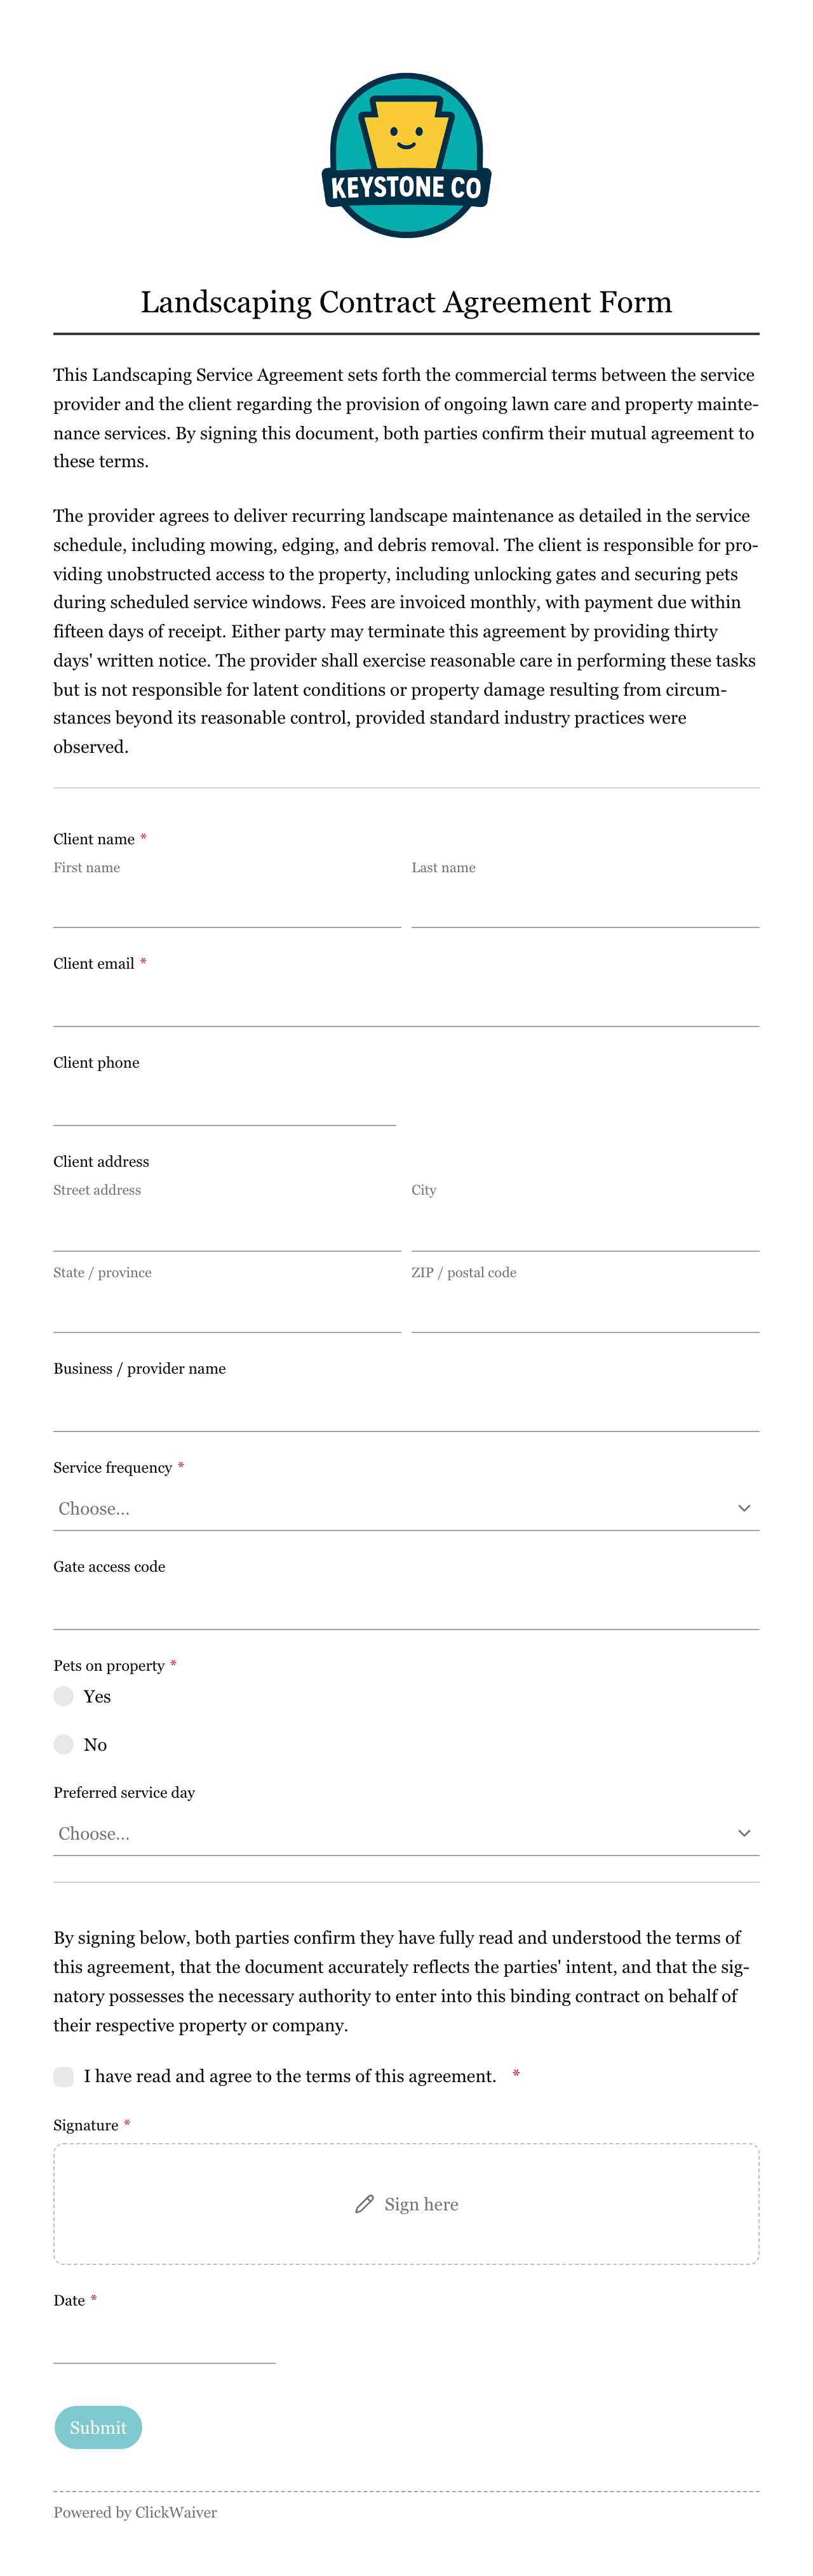Click the Sign here signature area
Viewport: 813px width, 2576px height.
click(x=406, y=2204)
